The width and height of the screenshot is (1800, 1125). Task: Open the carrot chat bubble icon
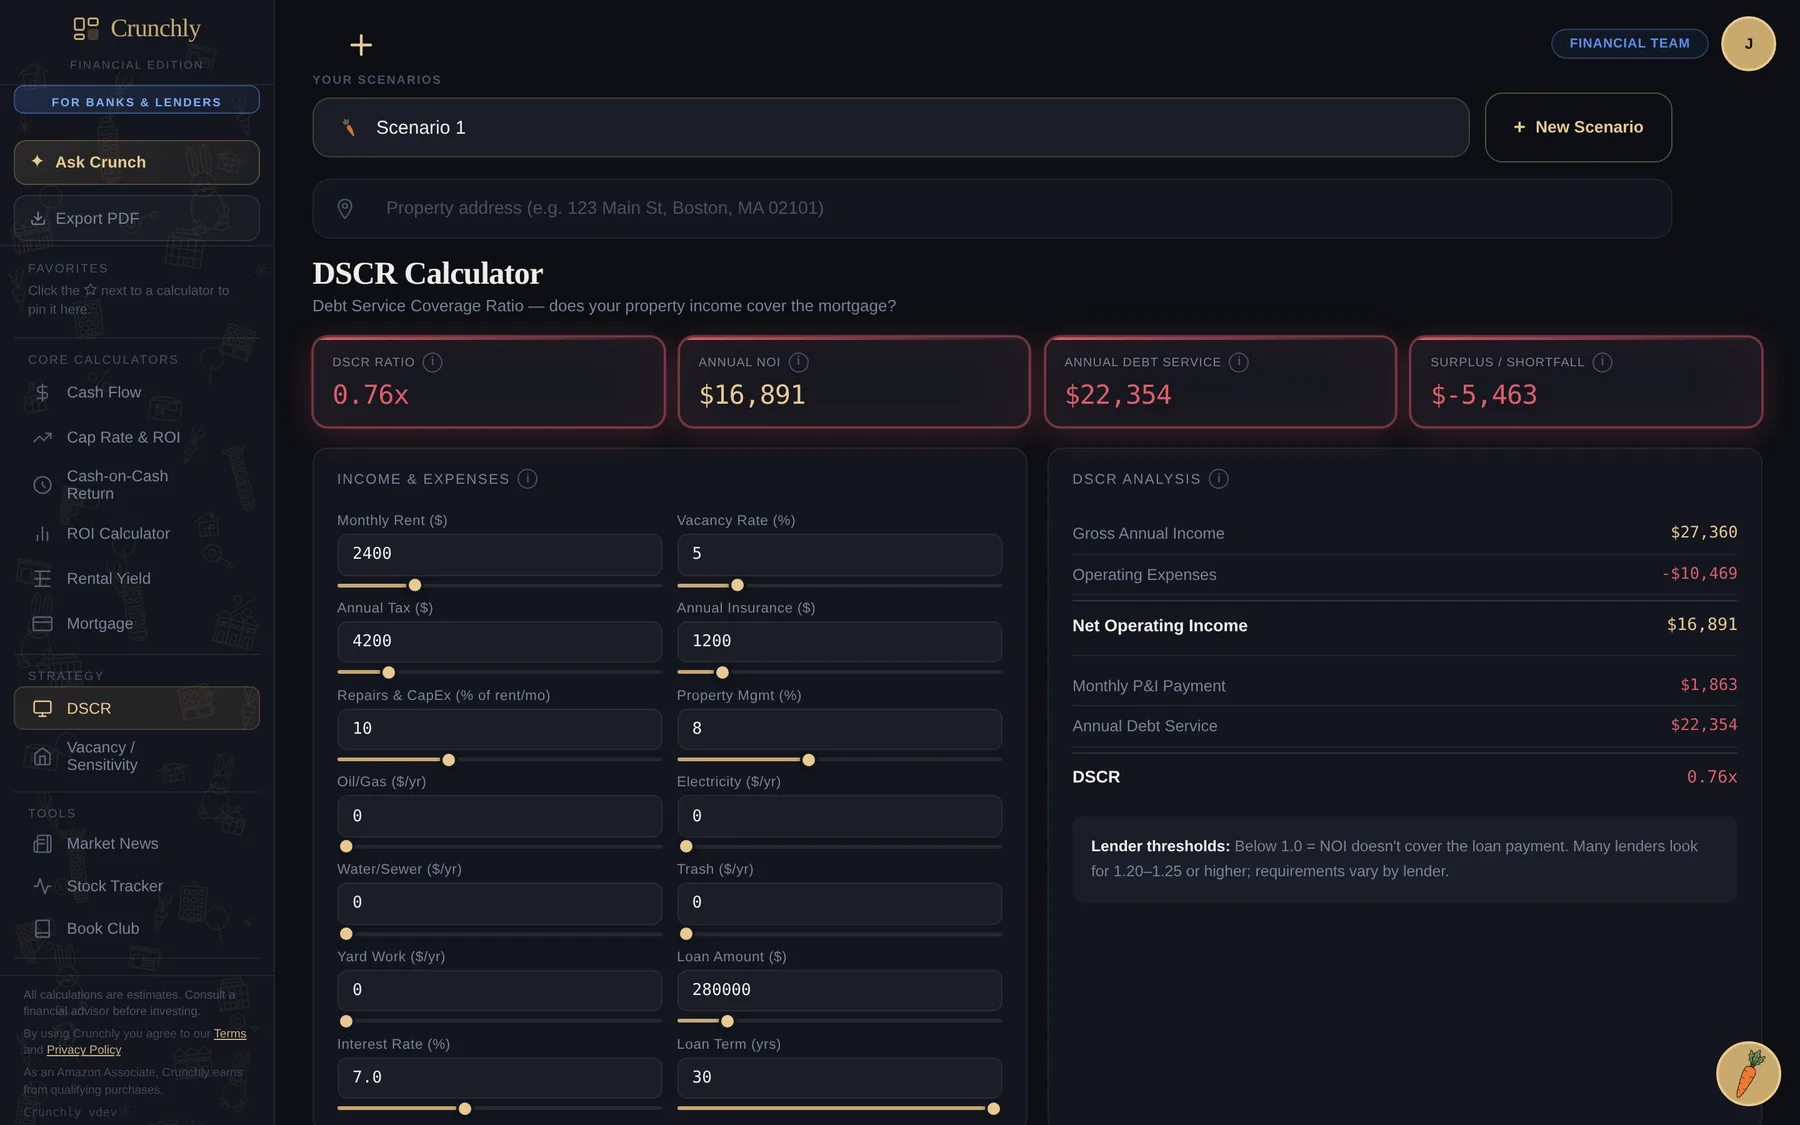(x=1748, y=1073)
